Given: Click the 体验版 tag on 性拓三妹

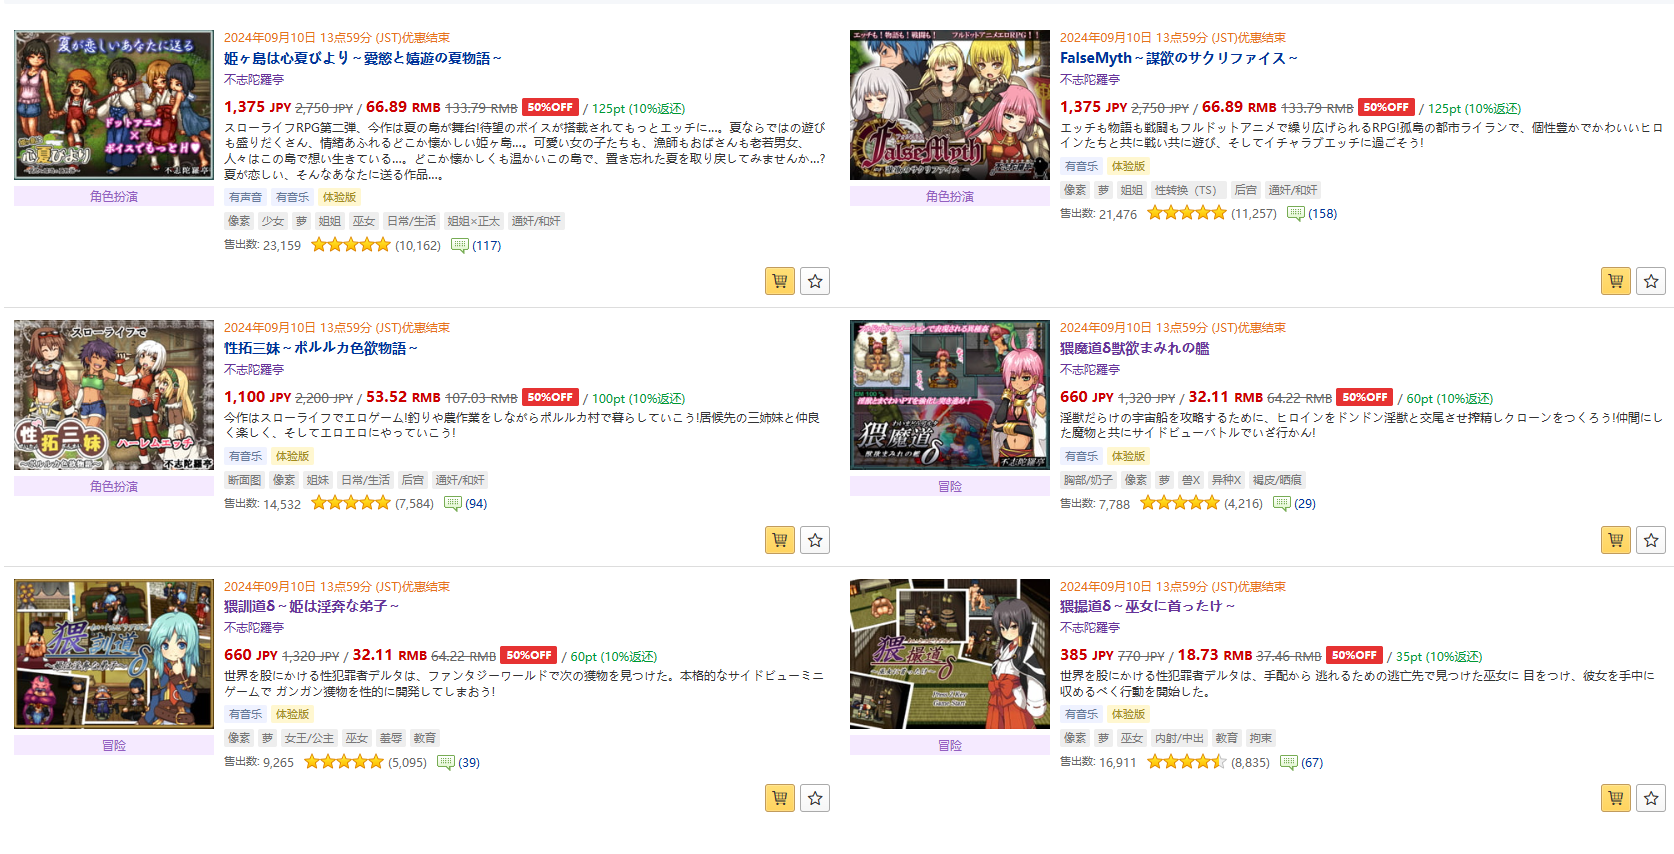Looking at the screenshot, I should click(292, 456).
